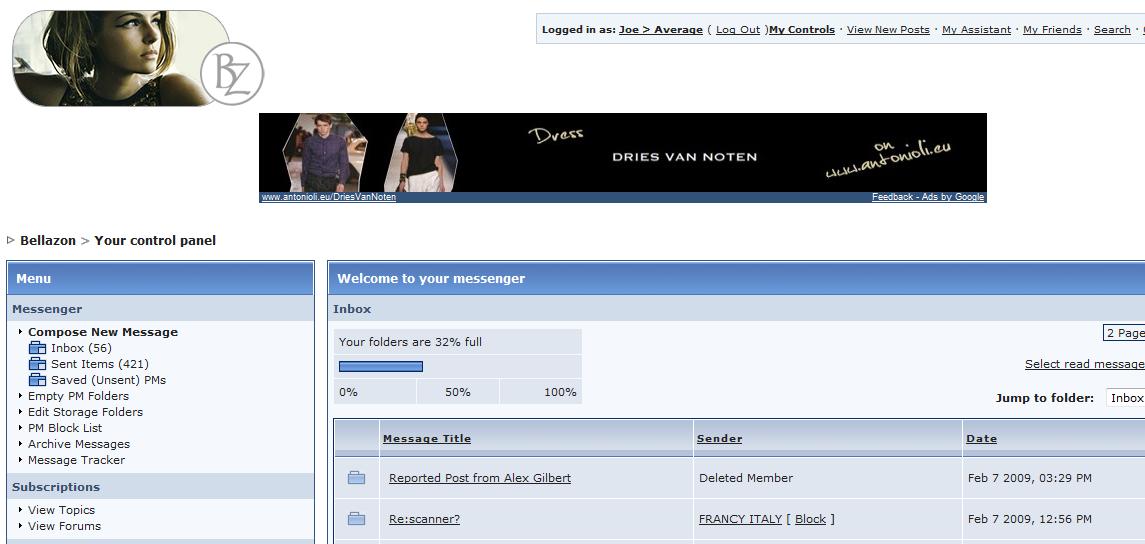
Task: Click the Log Out link
Action: point(738,30)
